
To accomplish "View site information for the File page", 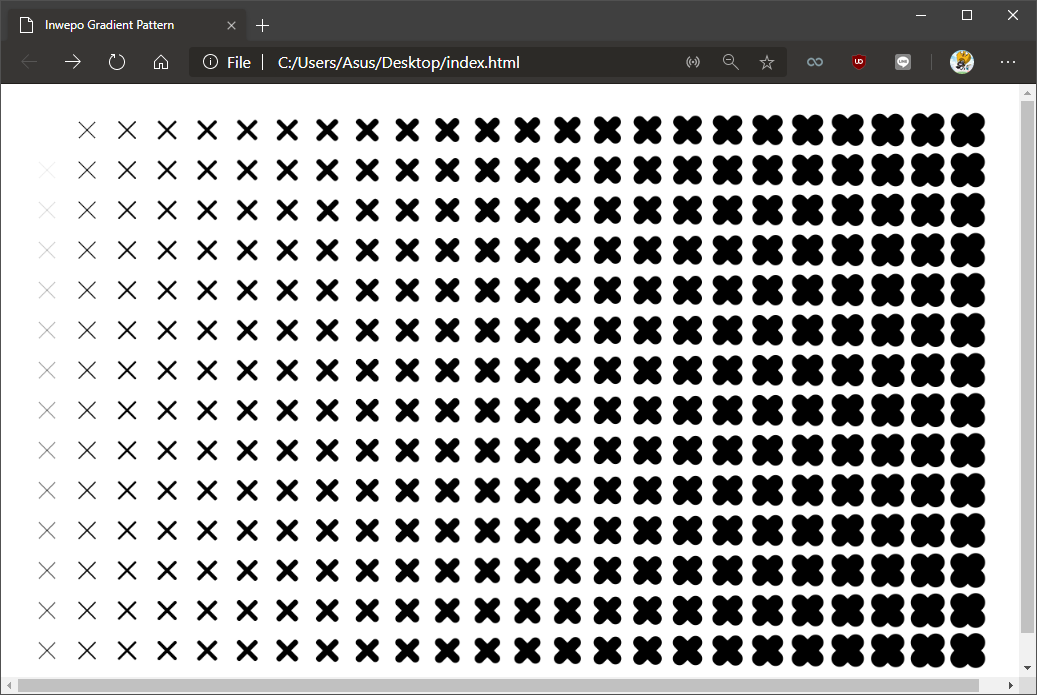I will tap(212, 61).
